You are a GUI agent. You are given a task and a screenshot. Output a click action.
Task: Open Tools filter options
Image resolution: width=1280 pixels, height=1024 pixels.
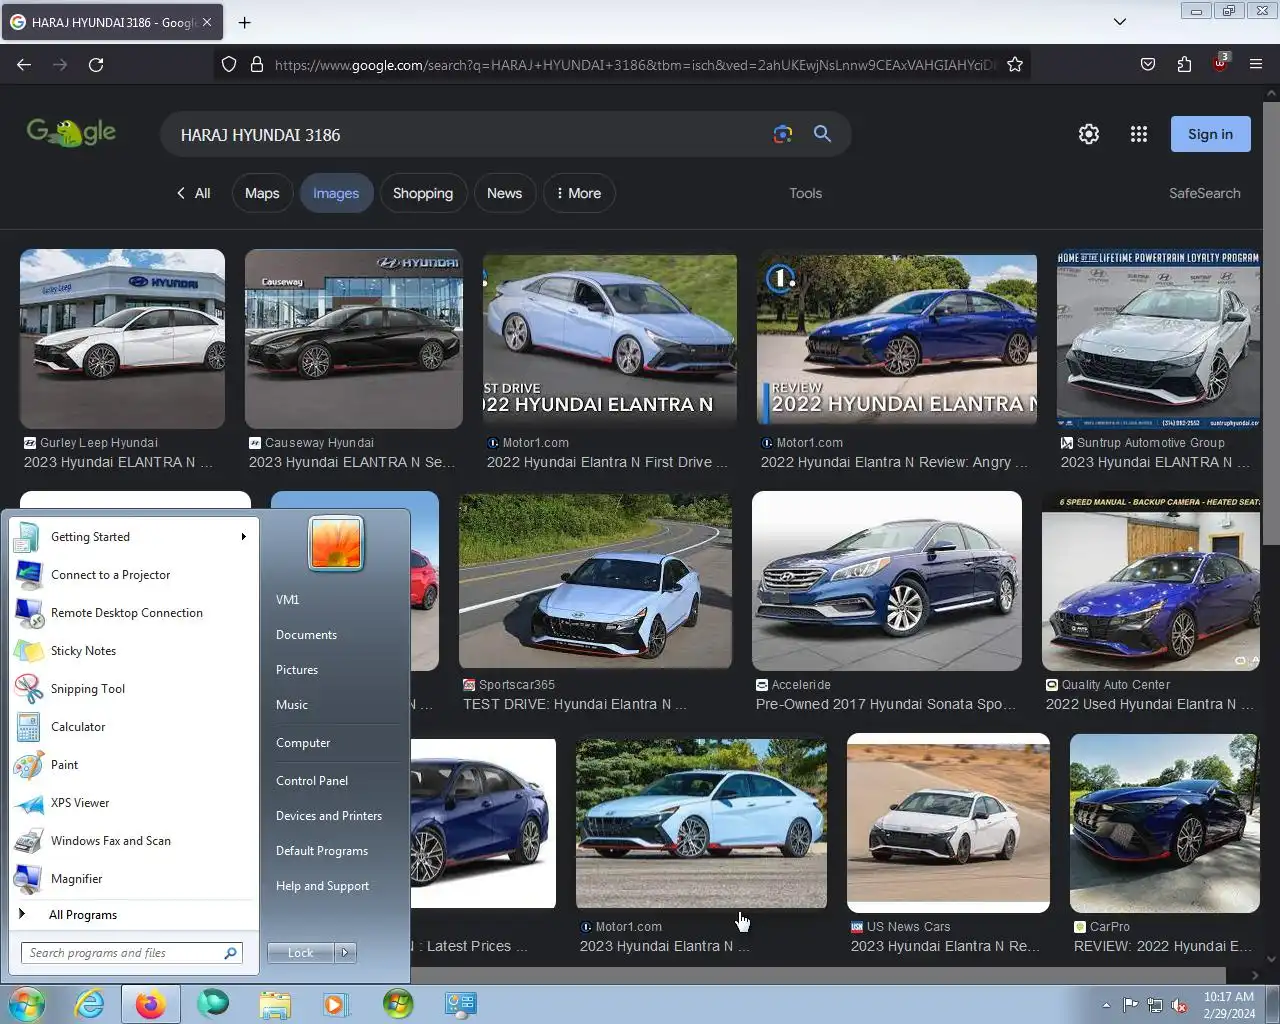[805, 193]
